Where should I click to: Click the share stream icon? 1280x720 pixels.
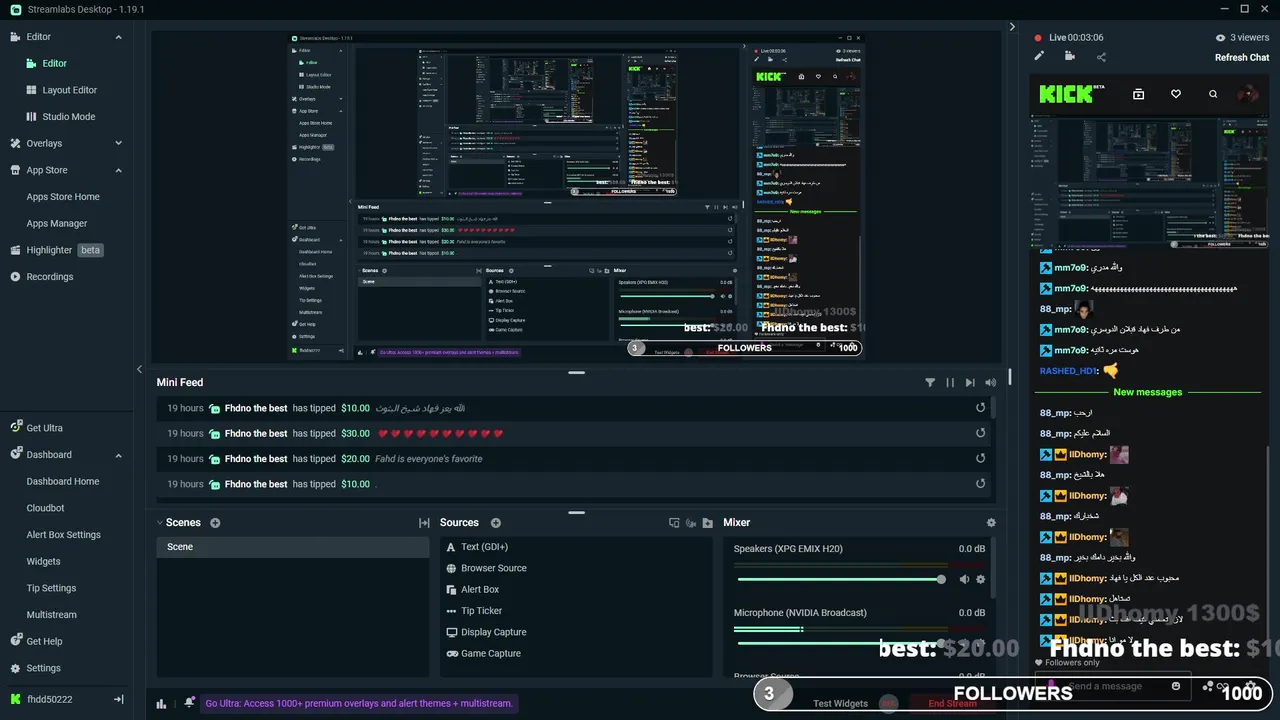(x=1101, y=57)
